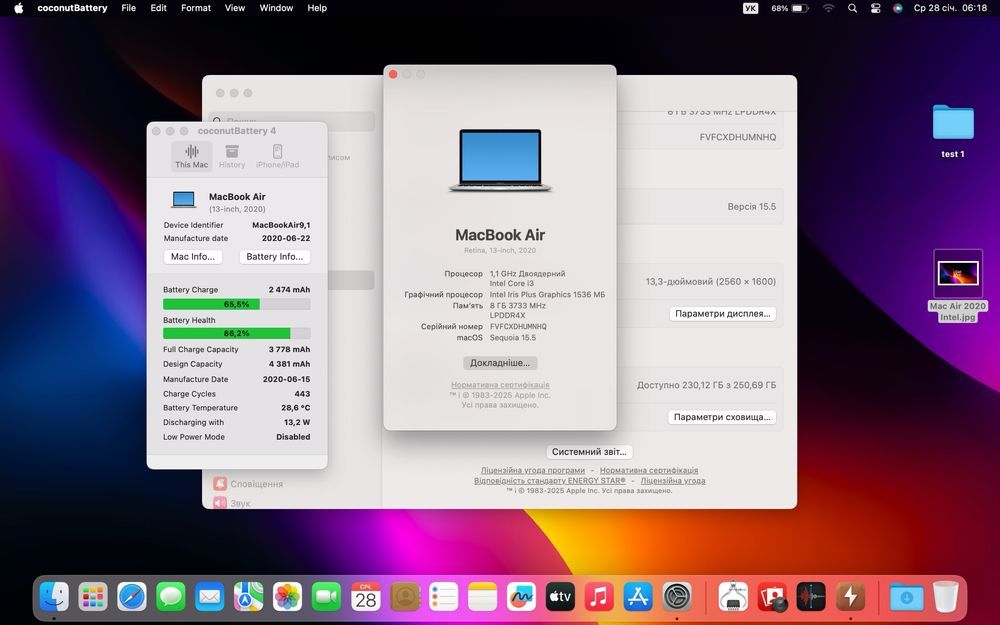Open the Window menu

(x=276, y=8)
